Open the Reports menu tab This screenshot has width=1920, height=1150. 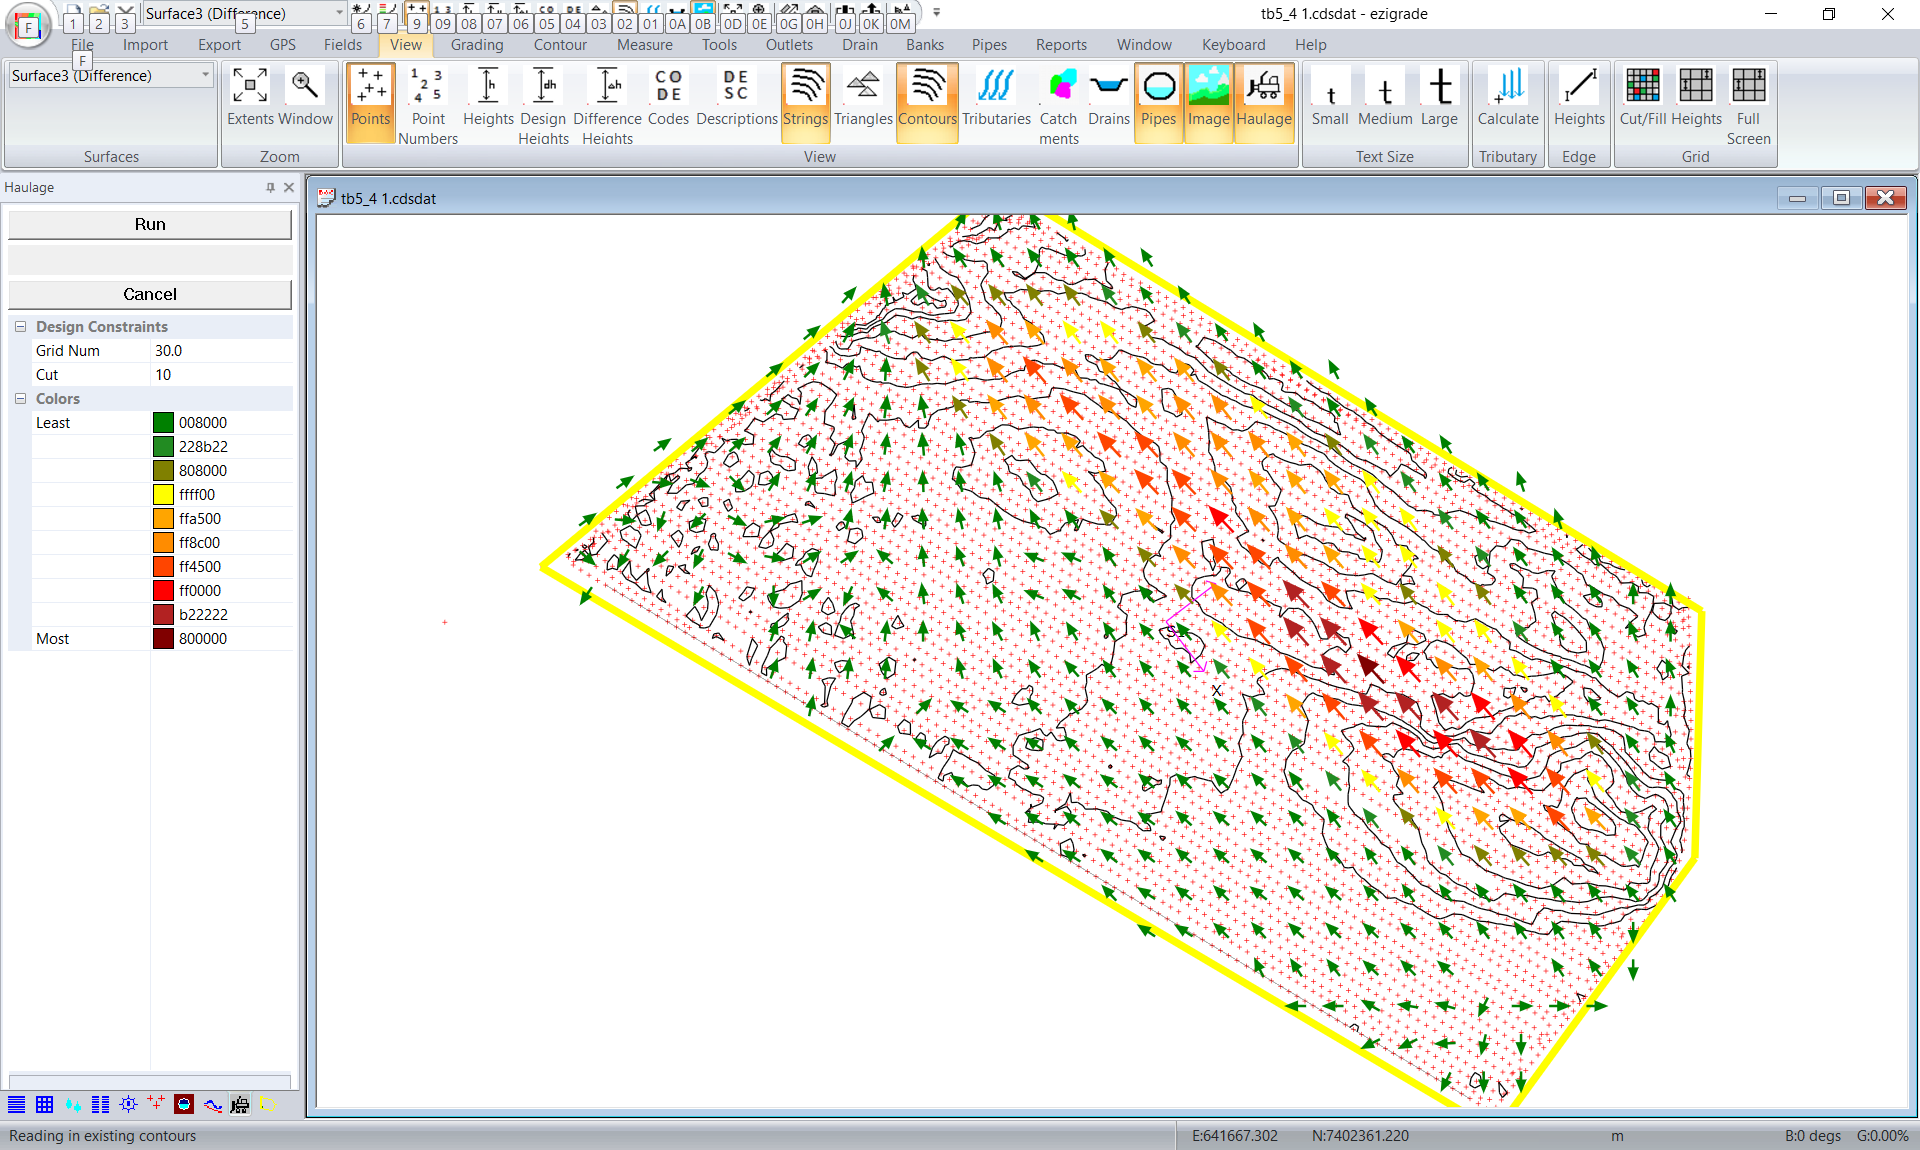point(1061,45)
